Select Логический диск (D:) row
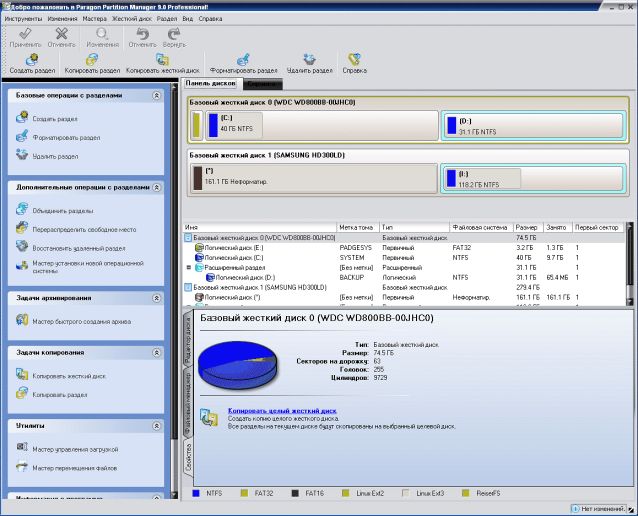638x516 pixels. [x=403, y=278]
